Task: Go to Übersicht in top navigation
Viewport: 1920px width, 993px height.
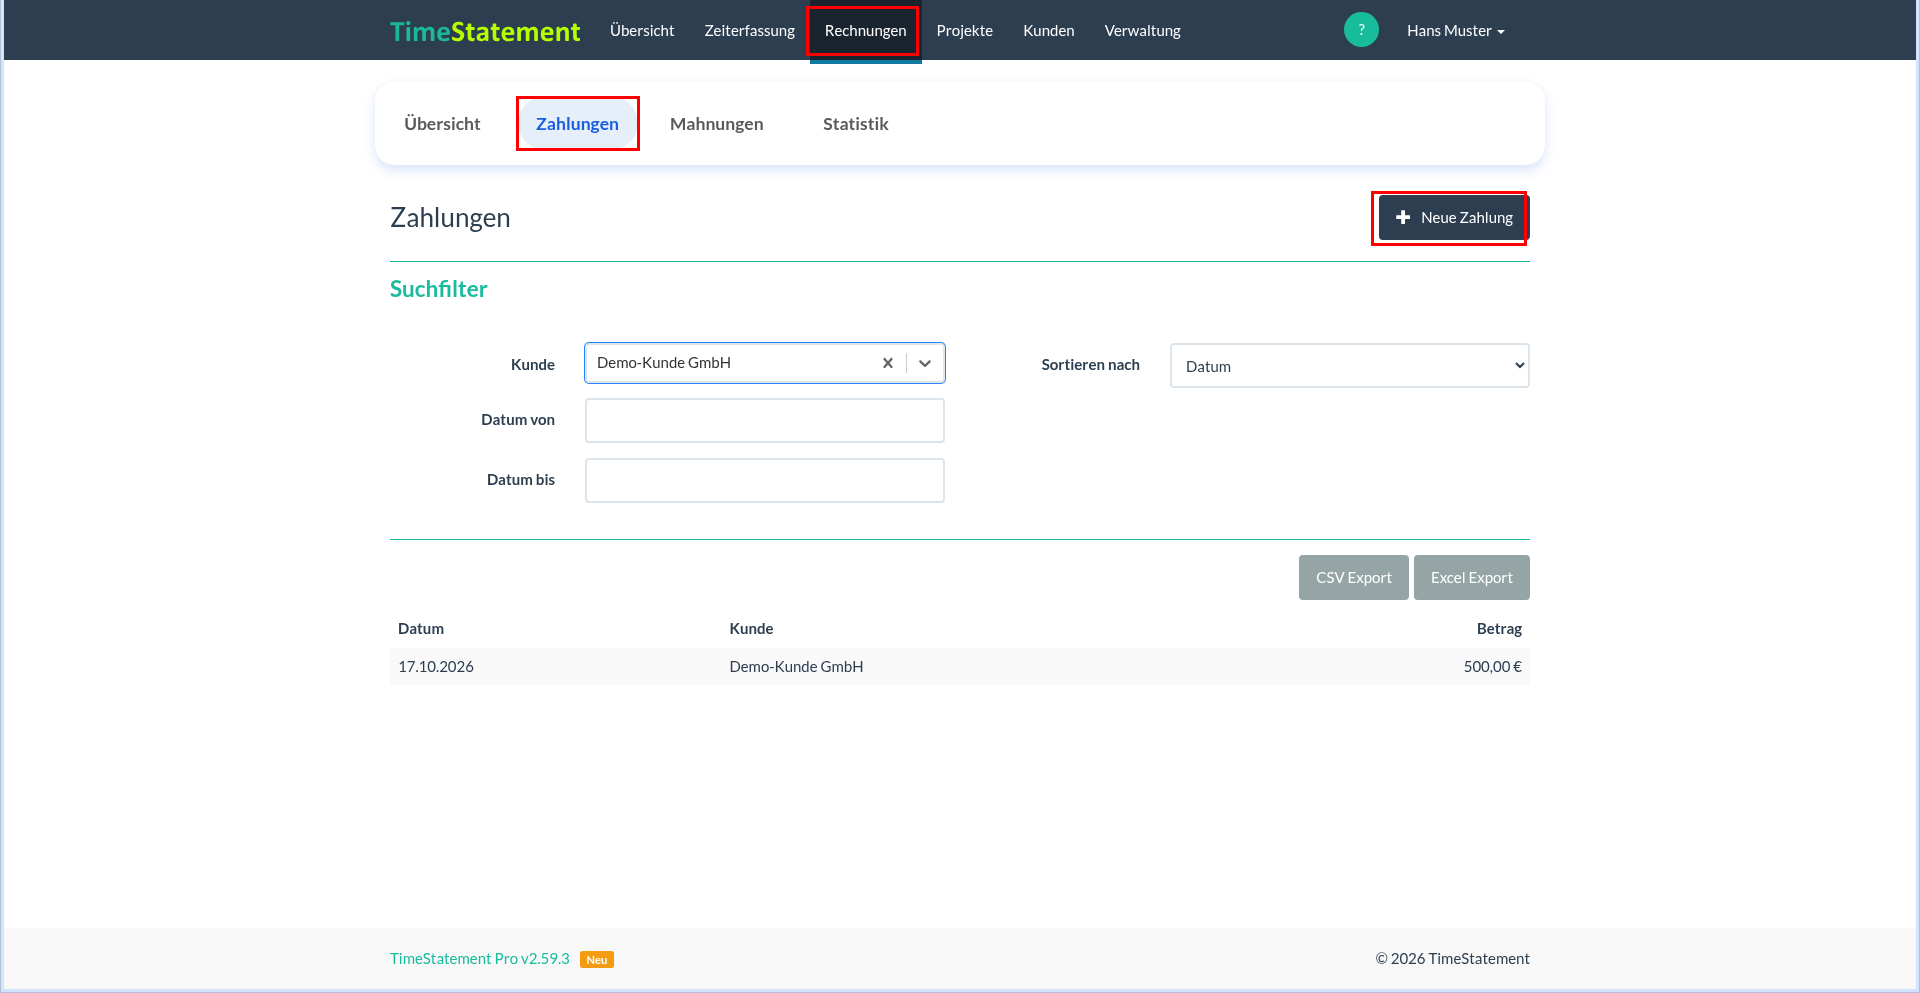Action: [x=642, y=31]
